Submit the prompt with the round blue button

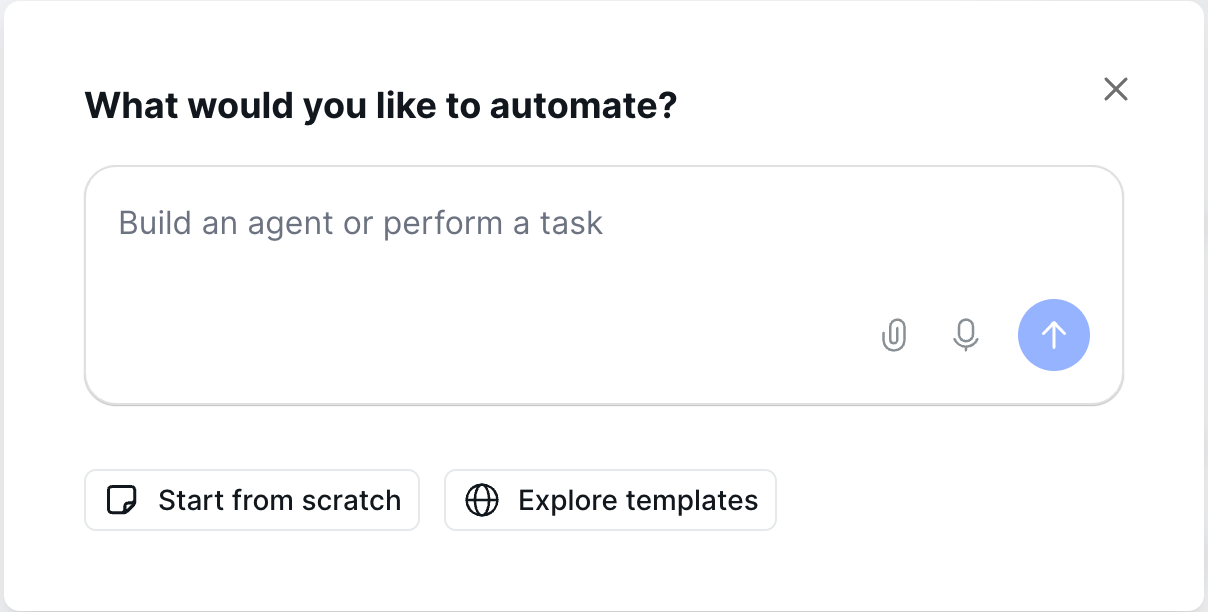click(1054, 335)
